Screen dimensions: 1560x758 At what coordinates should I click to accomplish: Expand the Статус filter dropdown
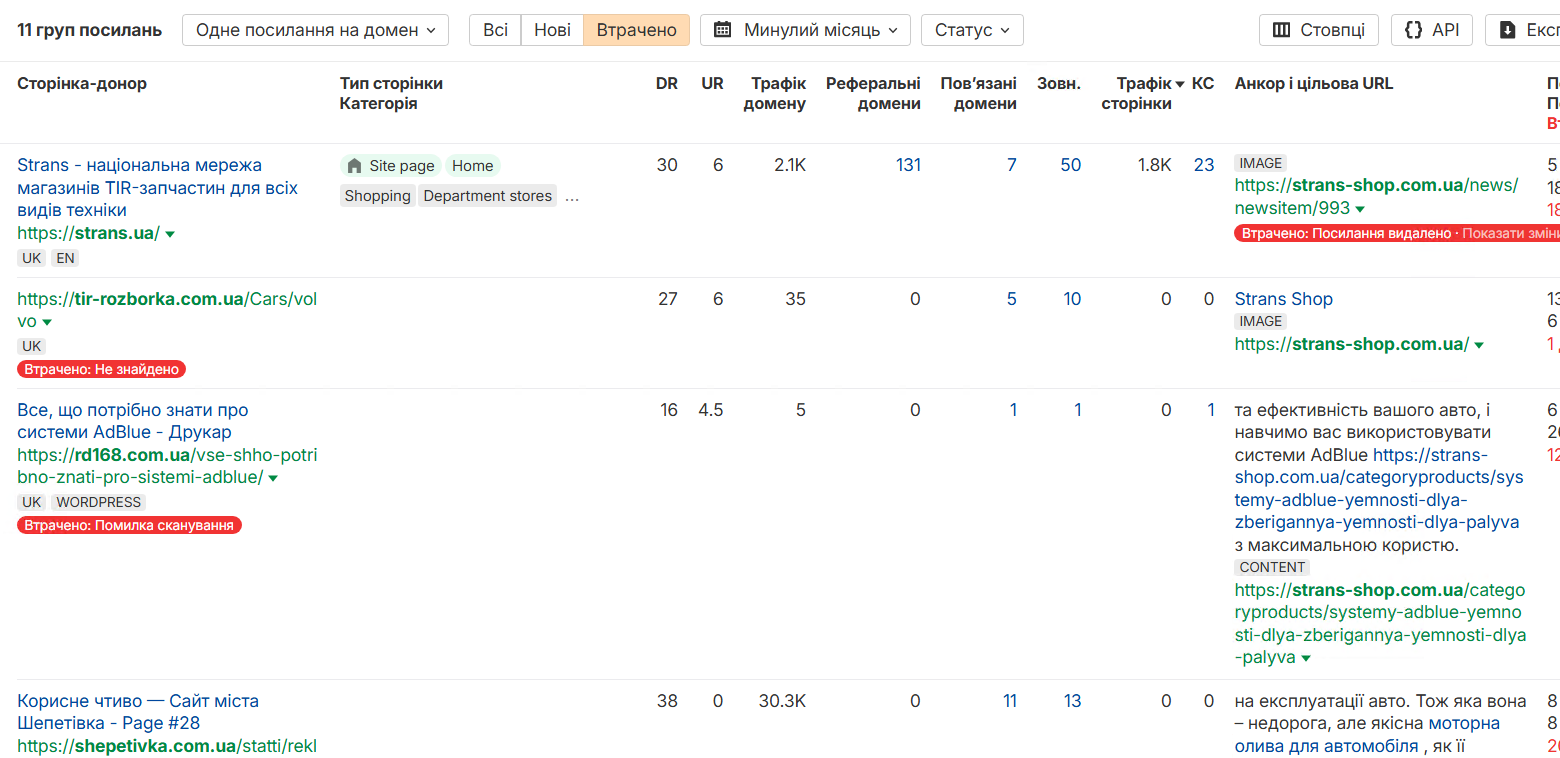click(972, 30)
